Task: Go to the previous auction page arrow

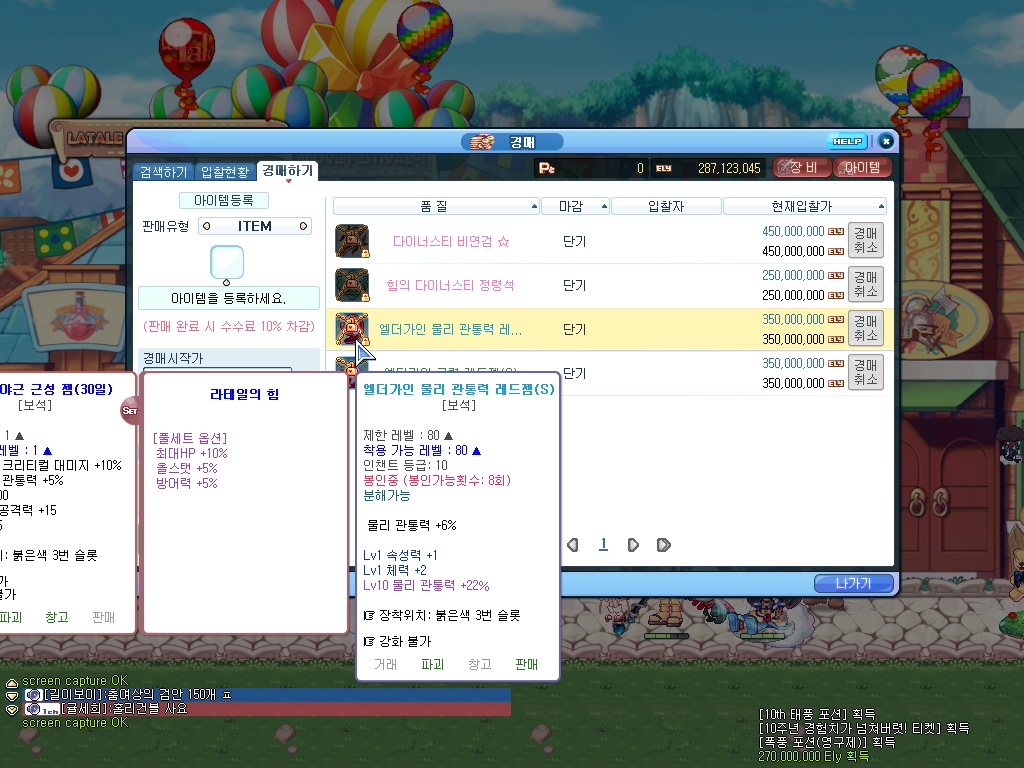Action: click(x=573, y=545)
